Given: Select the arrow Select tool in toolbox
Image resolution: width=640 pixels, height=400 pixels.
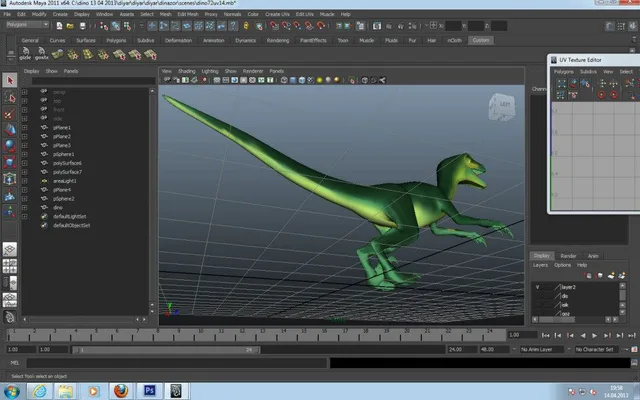Looking at the screenshot, I should pyautogui.click(x=10, y=80).
